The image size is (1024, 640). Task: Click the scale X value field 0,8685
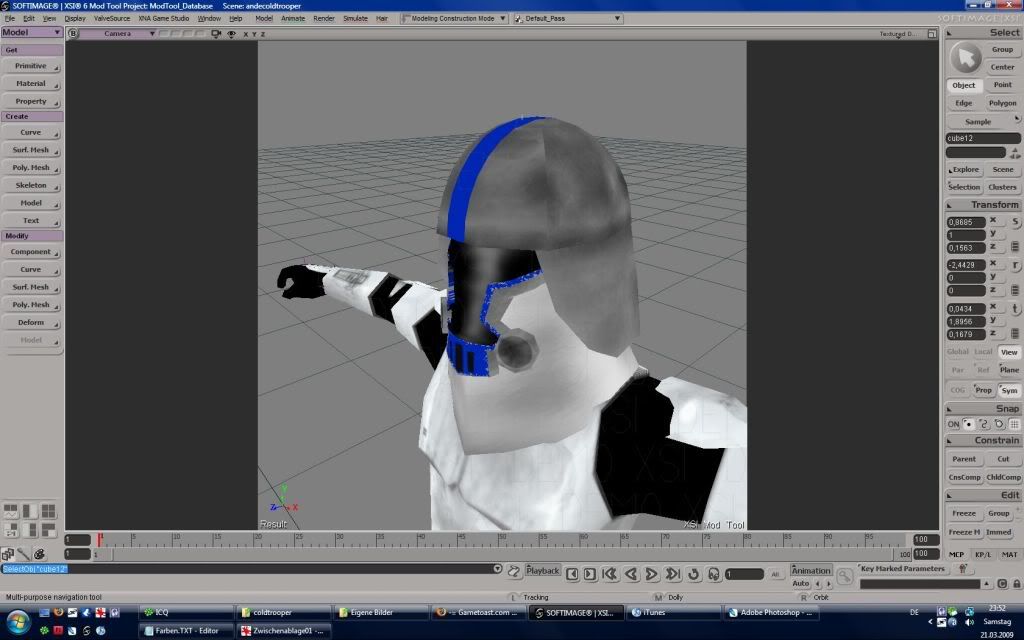966,223
